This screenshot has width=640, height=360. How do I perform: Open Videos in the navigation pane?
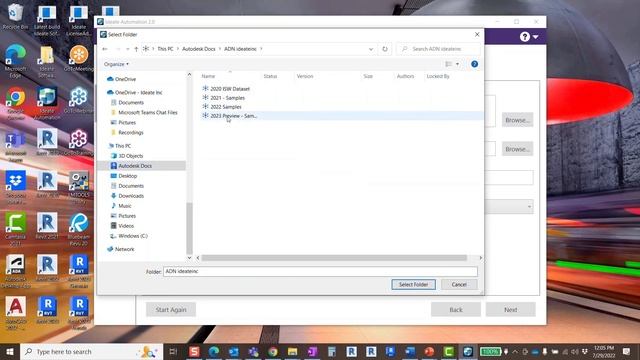tap(122, 226)
